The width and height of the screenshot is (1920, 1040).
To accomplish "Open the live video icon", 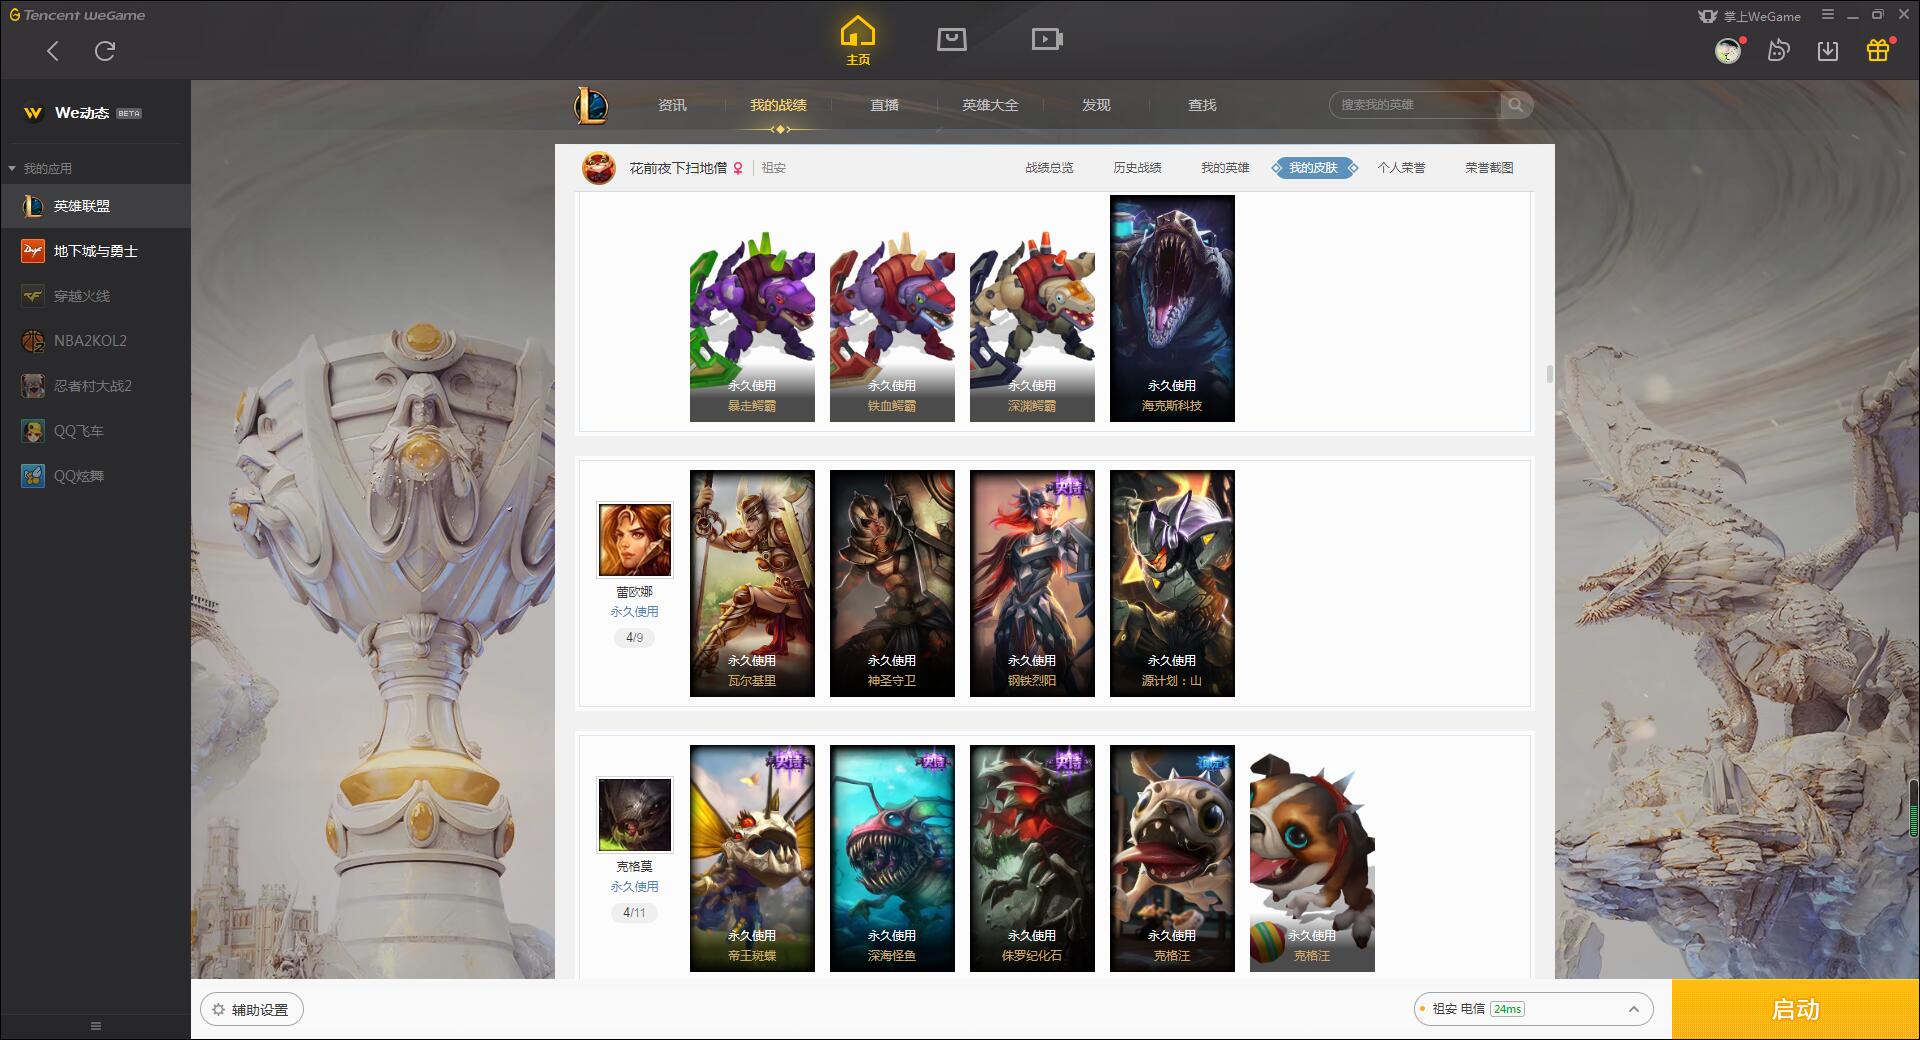I will [x=1047, y=39].
